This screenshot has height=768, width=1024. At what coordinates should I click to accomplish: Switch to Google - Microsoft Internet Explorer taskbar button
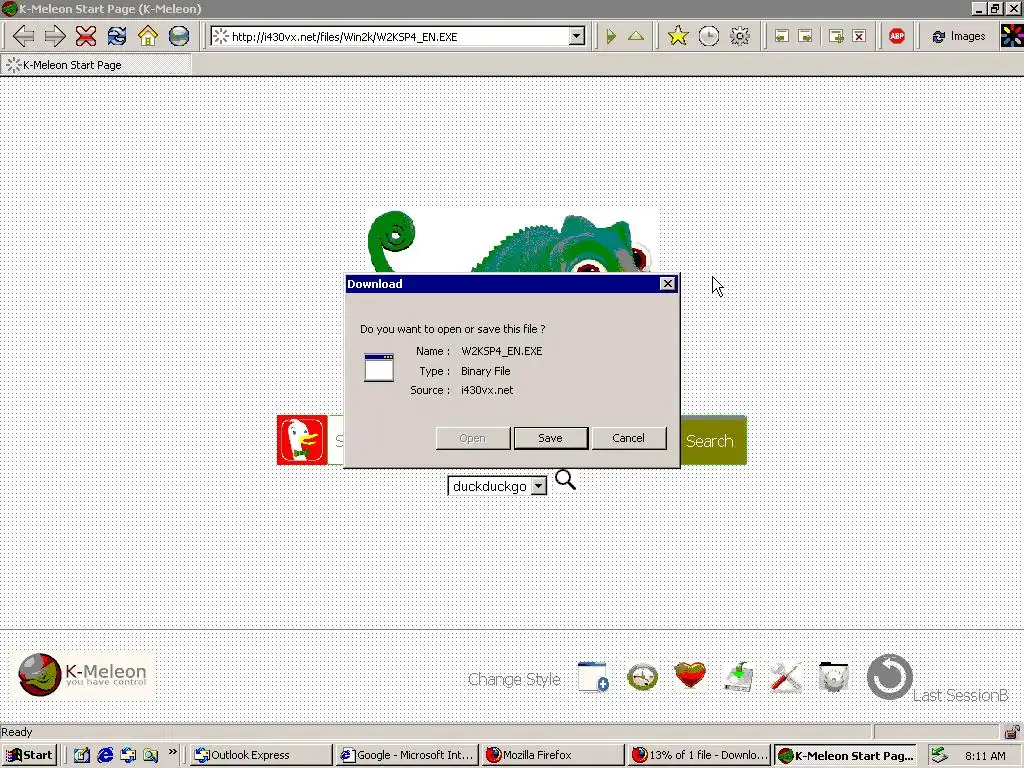(x=408, y=755)
